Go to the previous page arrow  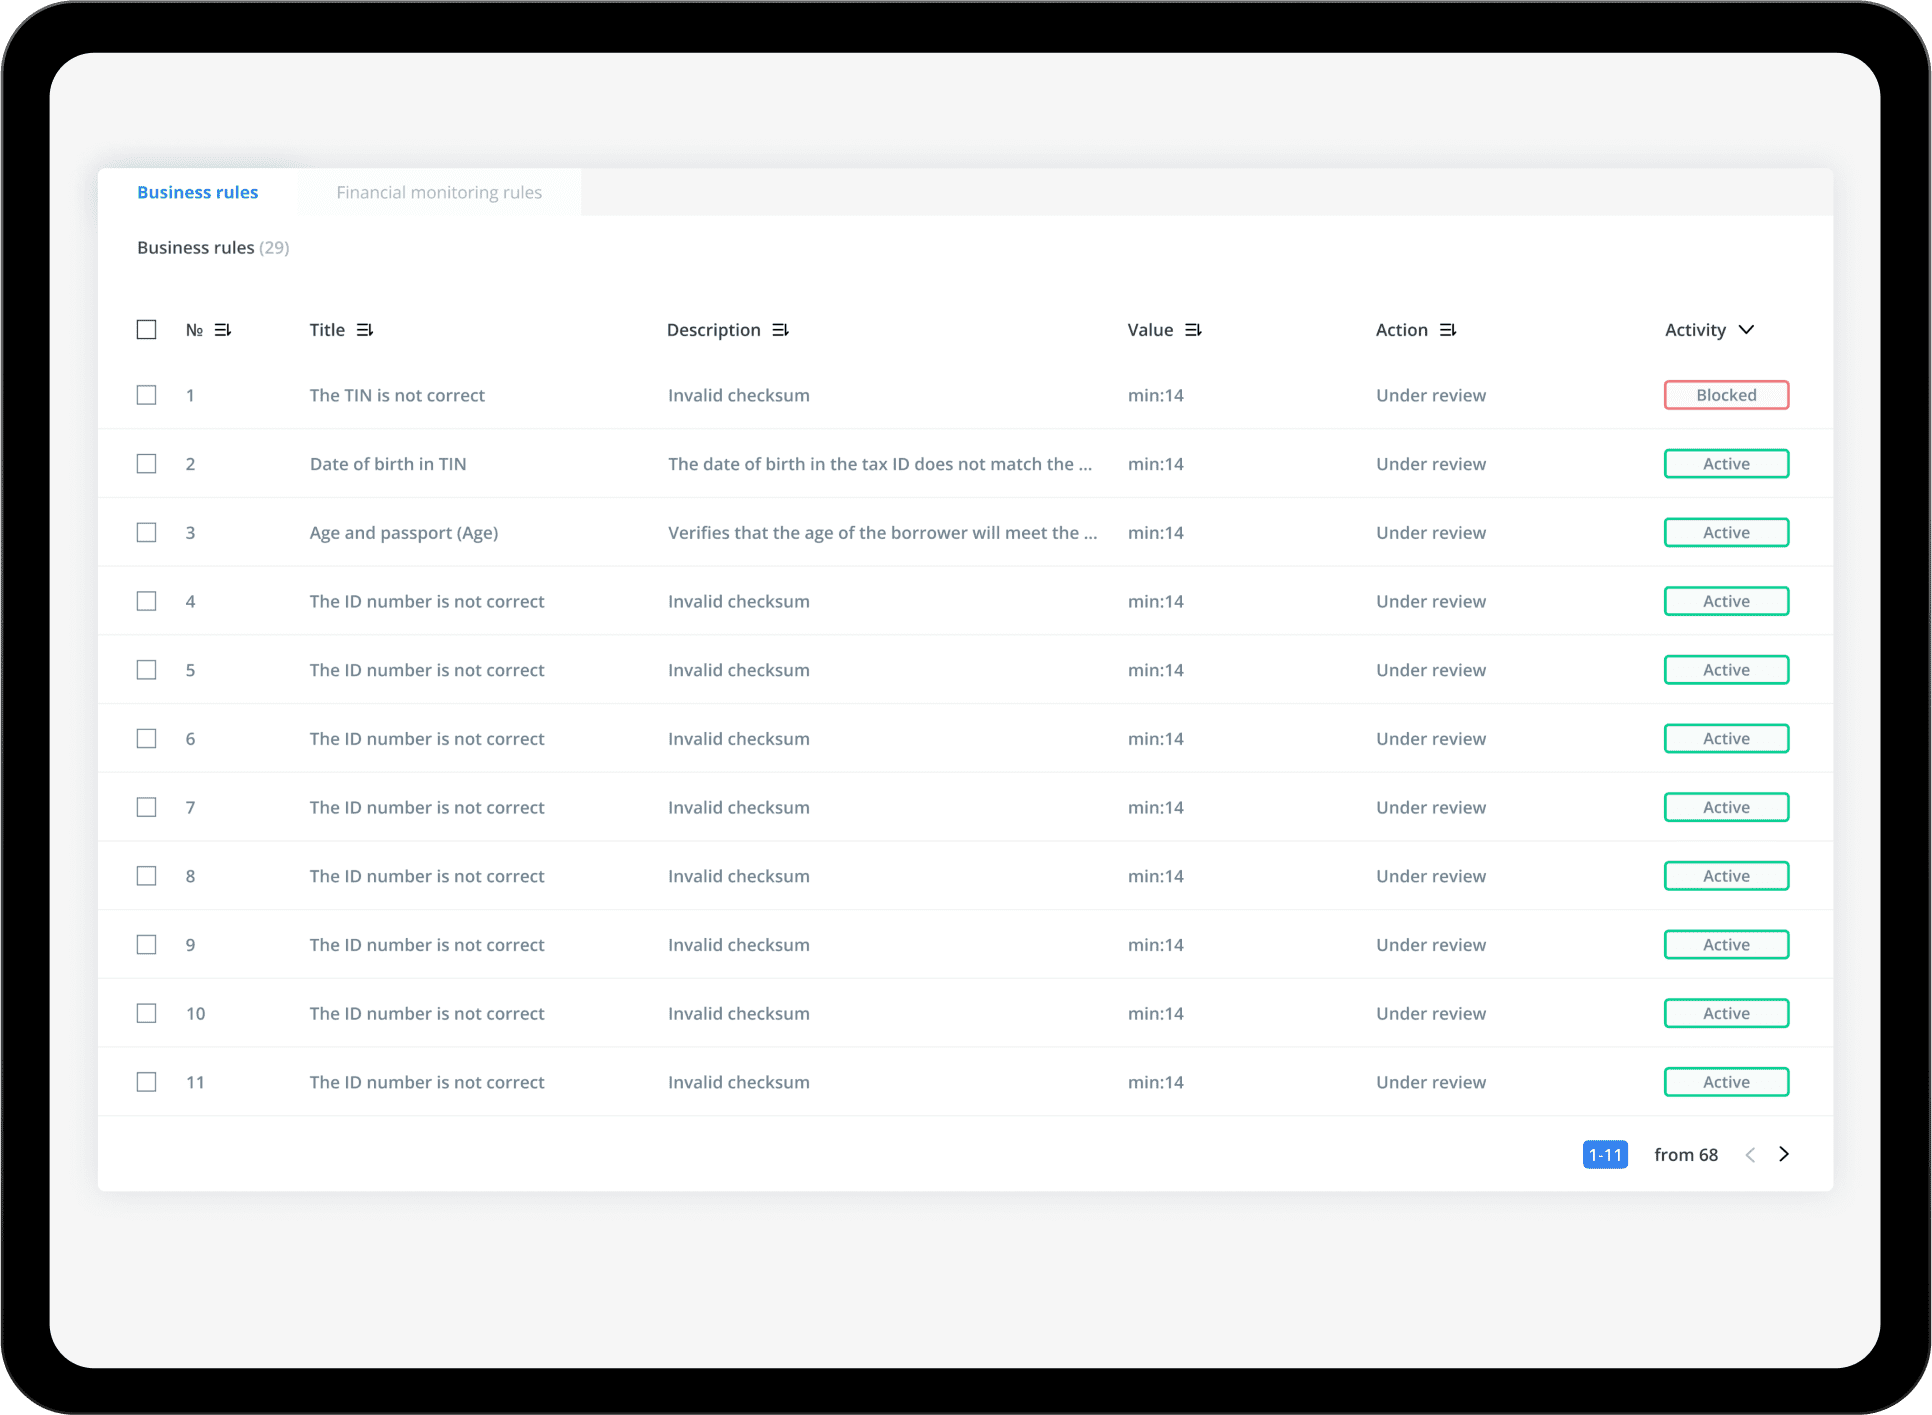click(x=1750, y=1154)
